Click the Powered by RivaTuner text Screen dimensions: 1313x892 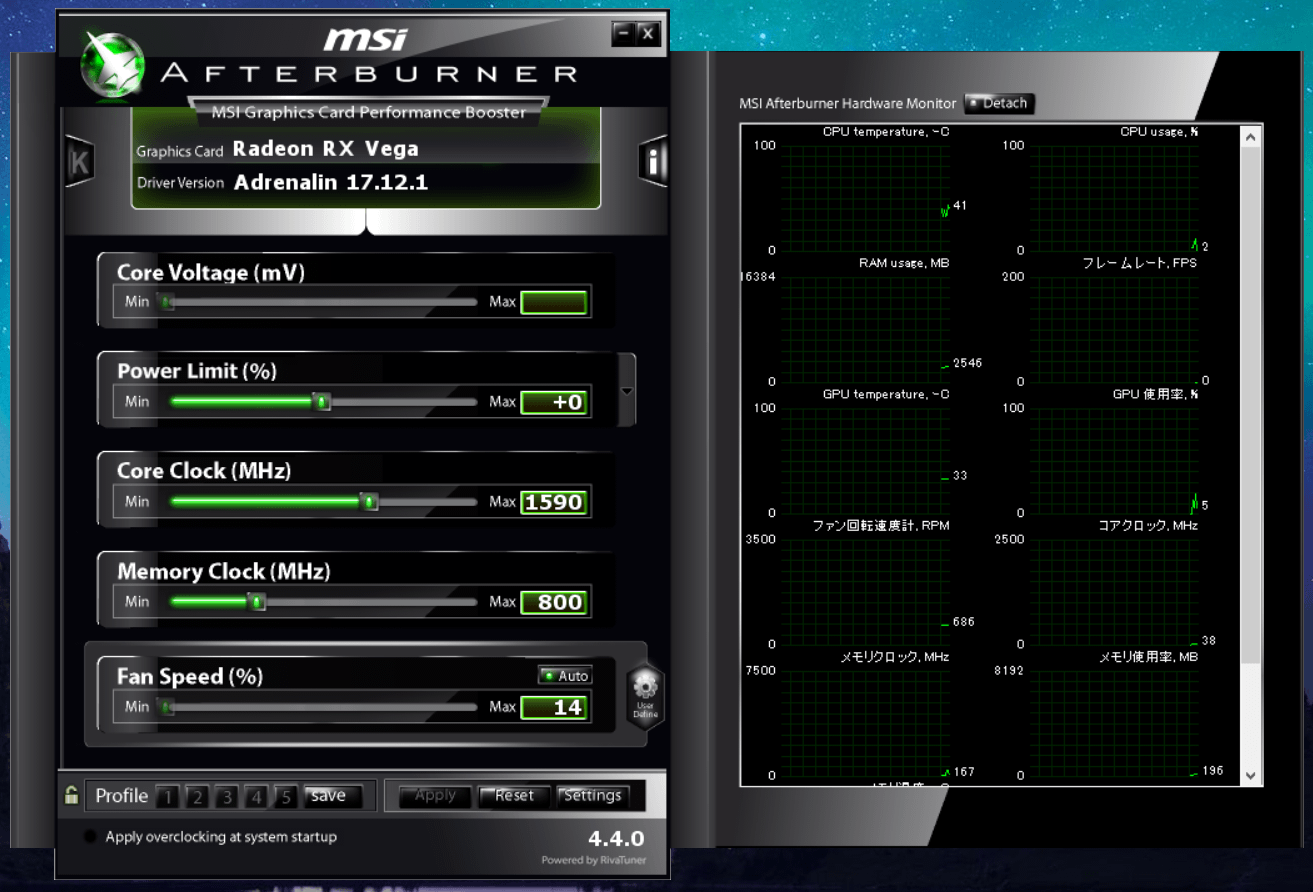point(593,860)
